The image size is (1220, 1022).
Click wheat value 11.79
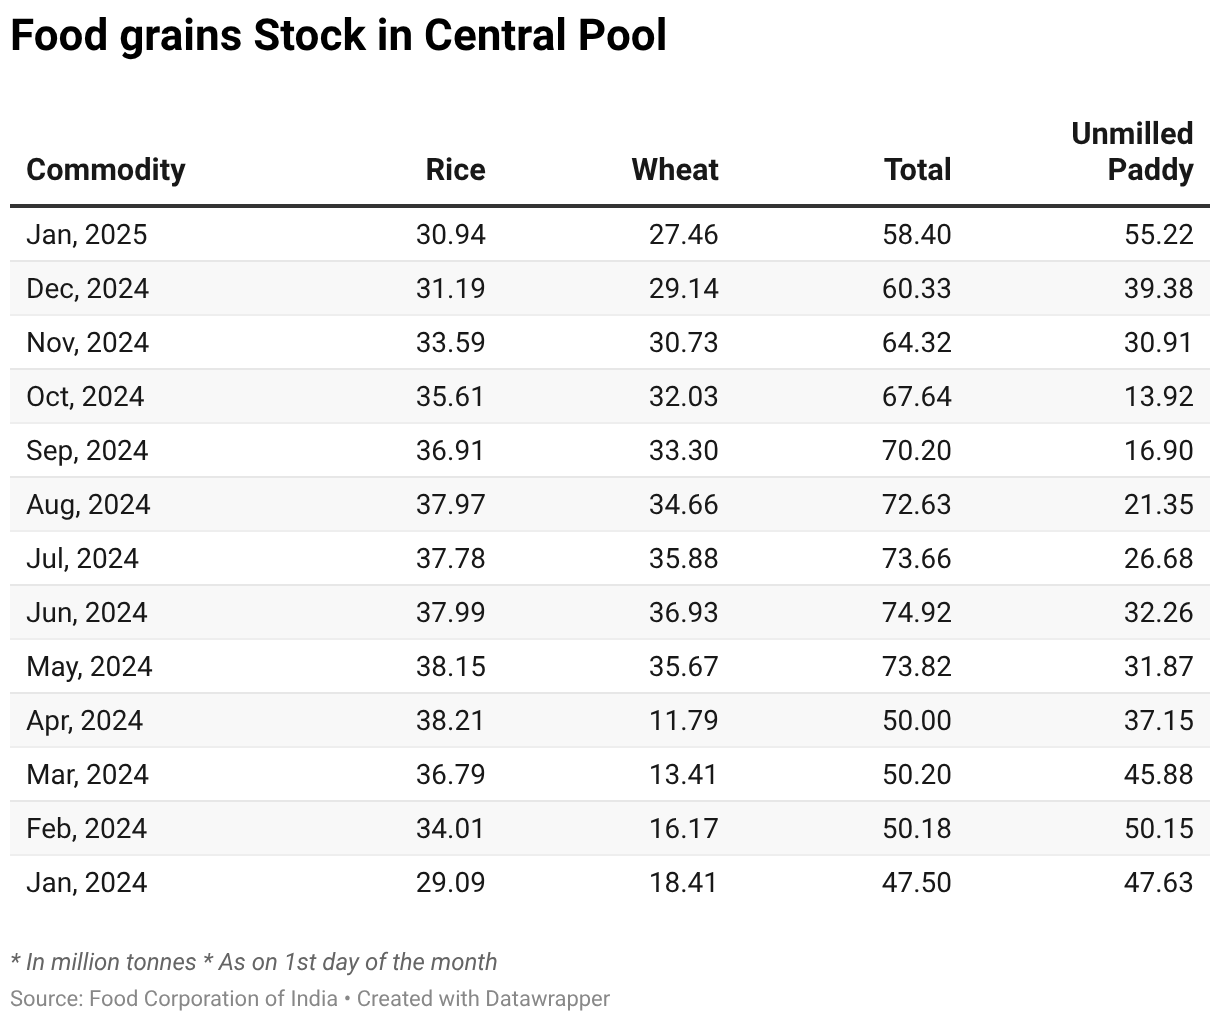coord(683,720)
